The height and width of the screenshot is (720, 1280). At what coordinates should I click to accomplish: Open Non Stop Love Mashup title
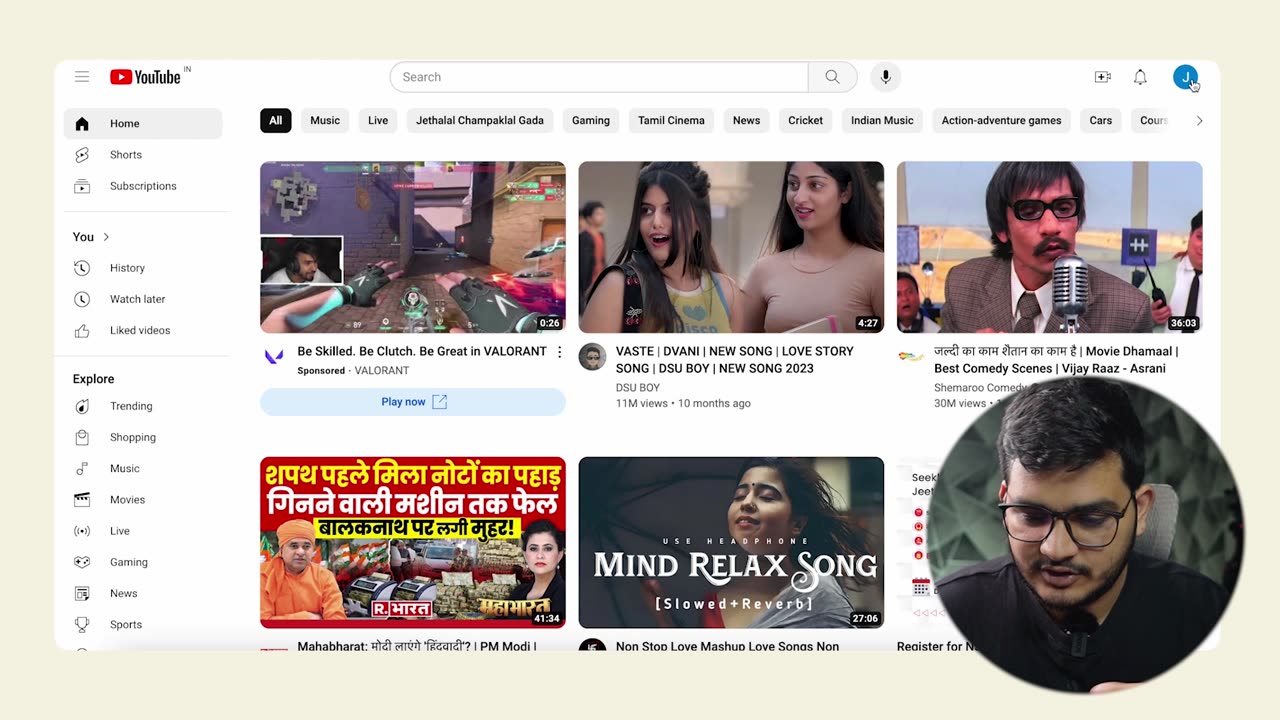pos(727,646)
